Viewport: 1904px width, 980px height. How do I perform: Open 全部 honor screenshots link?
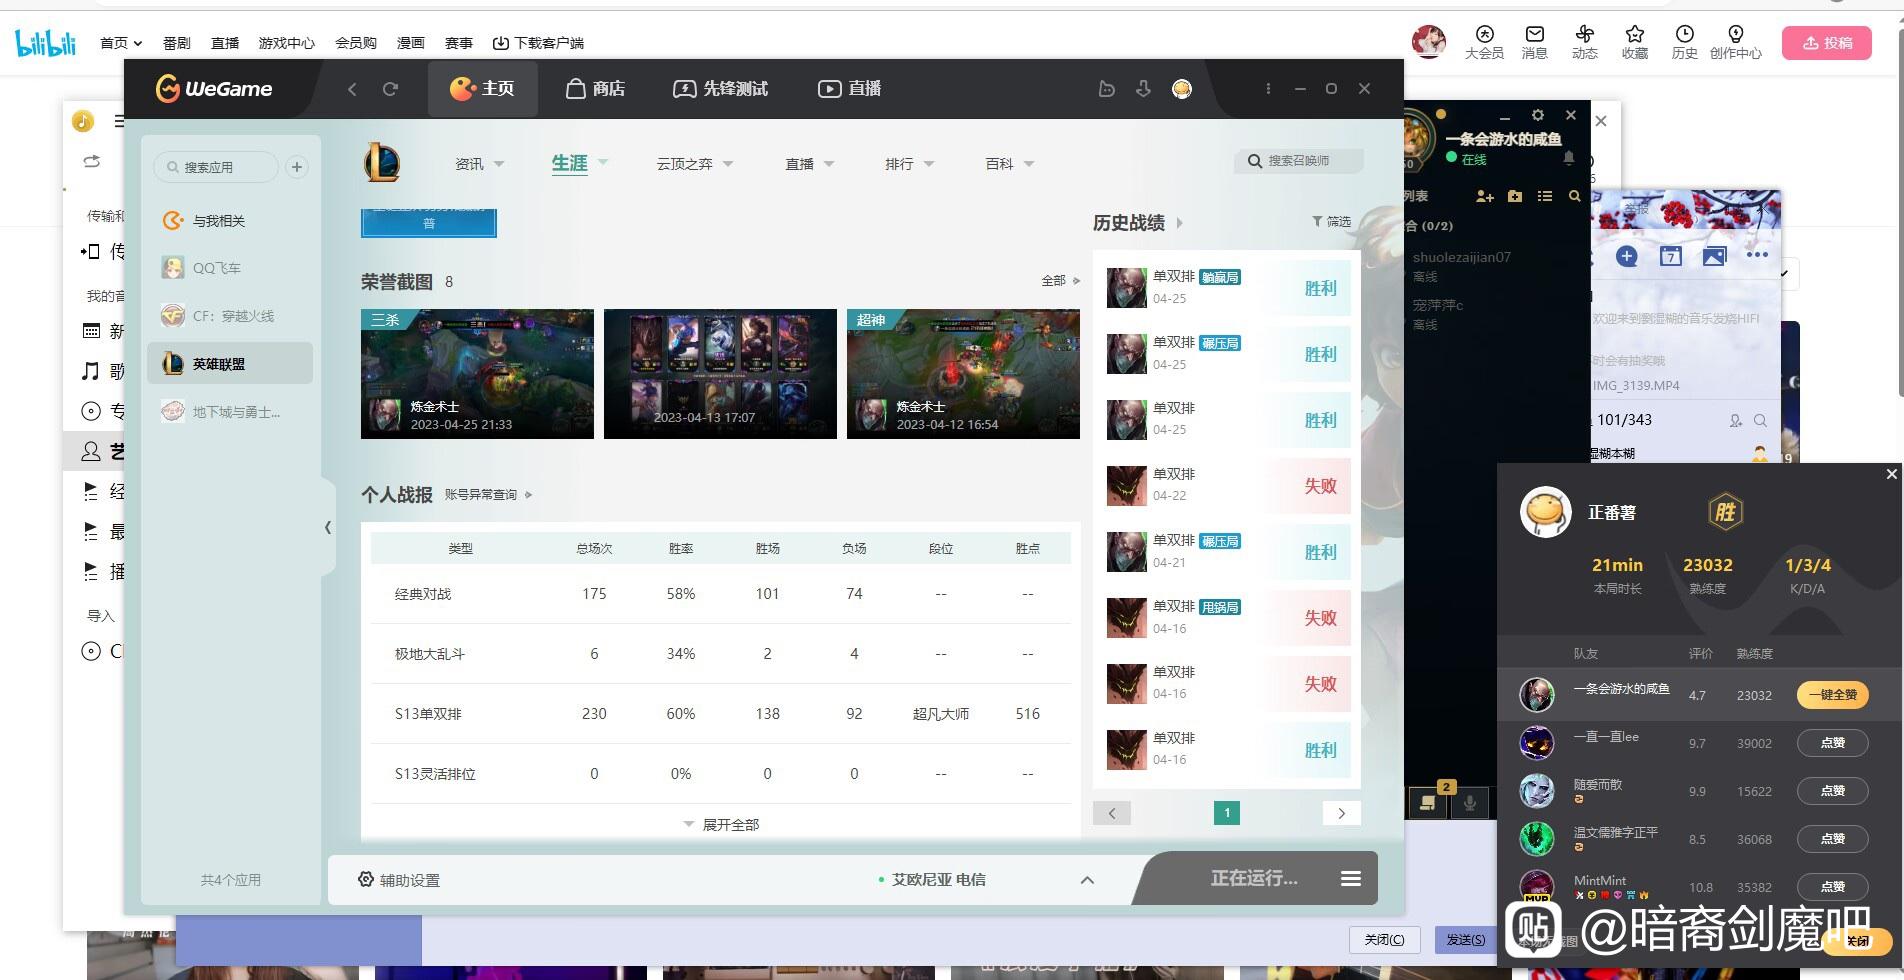point(1061,281)
